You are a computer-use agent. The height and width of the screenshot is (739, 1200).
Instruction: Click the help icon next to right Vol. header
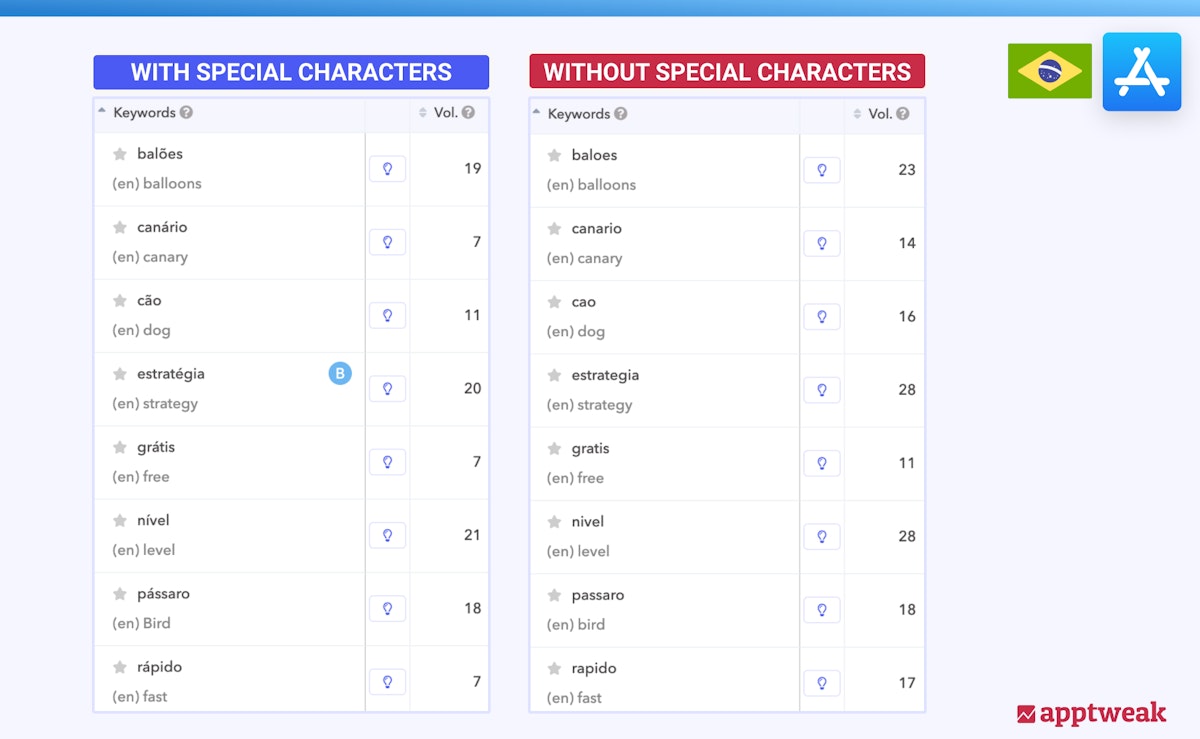tap(903, 114)
